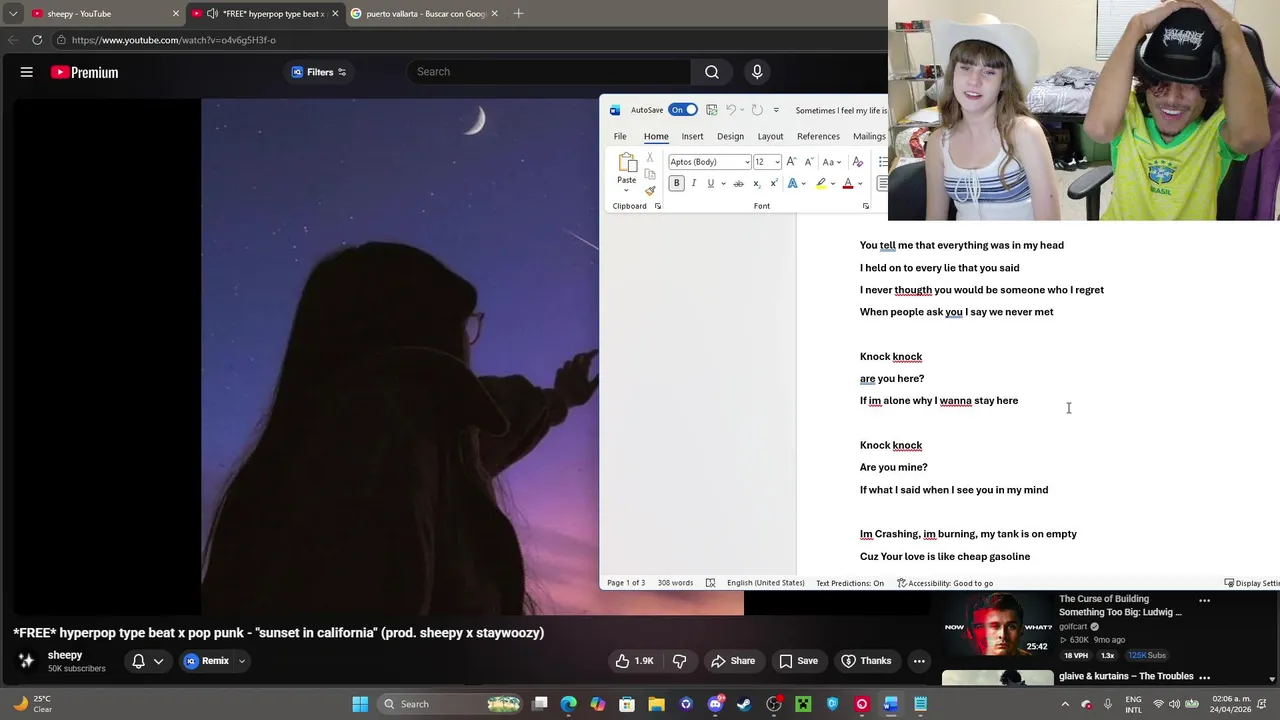Viewport: 1280px width, 720px height.
Task: Click the browser address bar URL
Action: 174,40
